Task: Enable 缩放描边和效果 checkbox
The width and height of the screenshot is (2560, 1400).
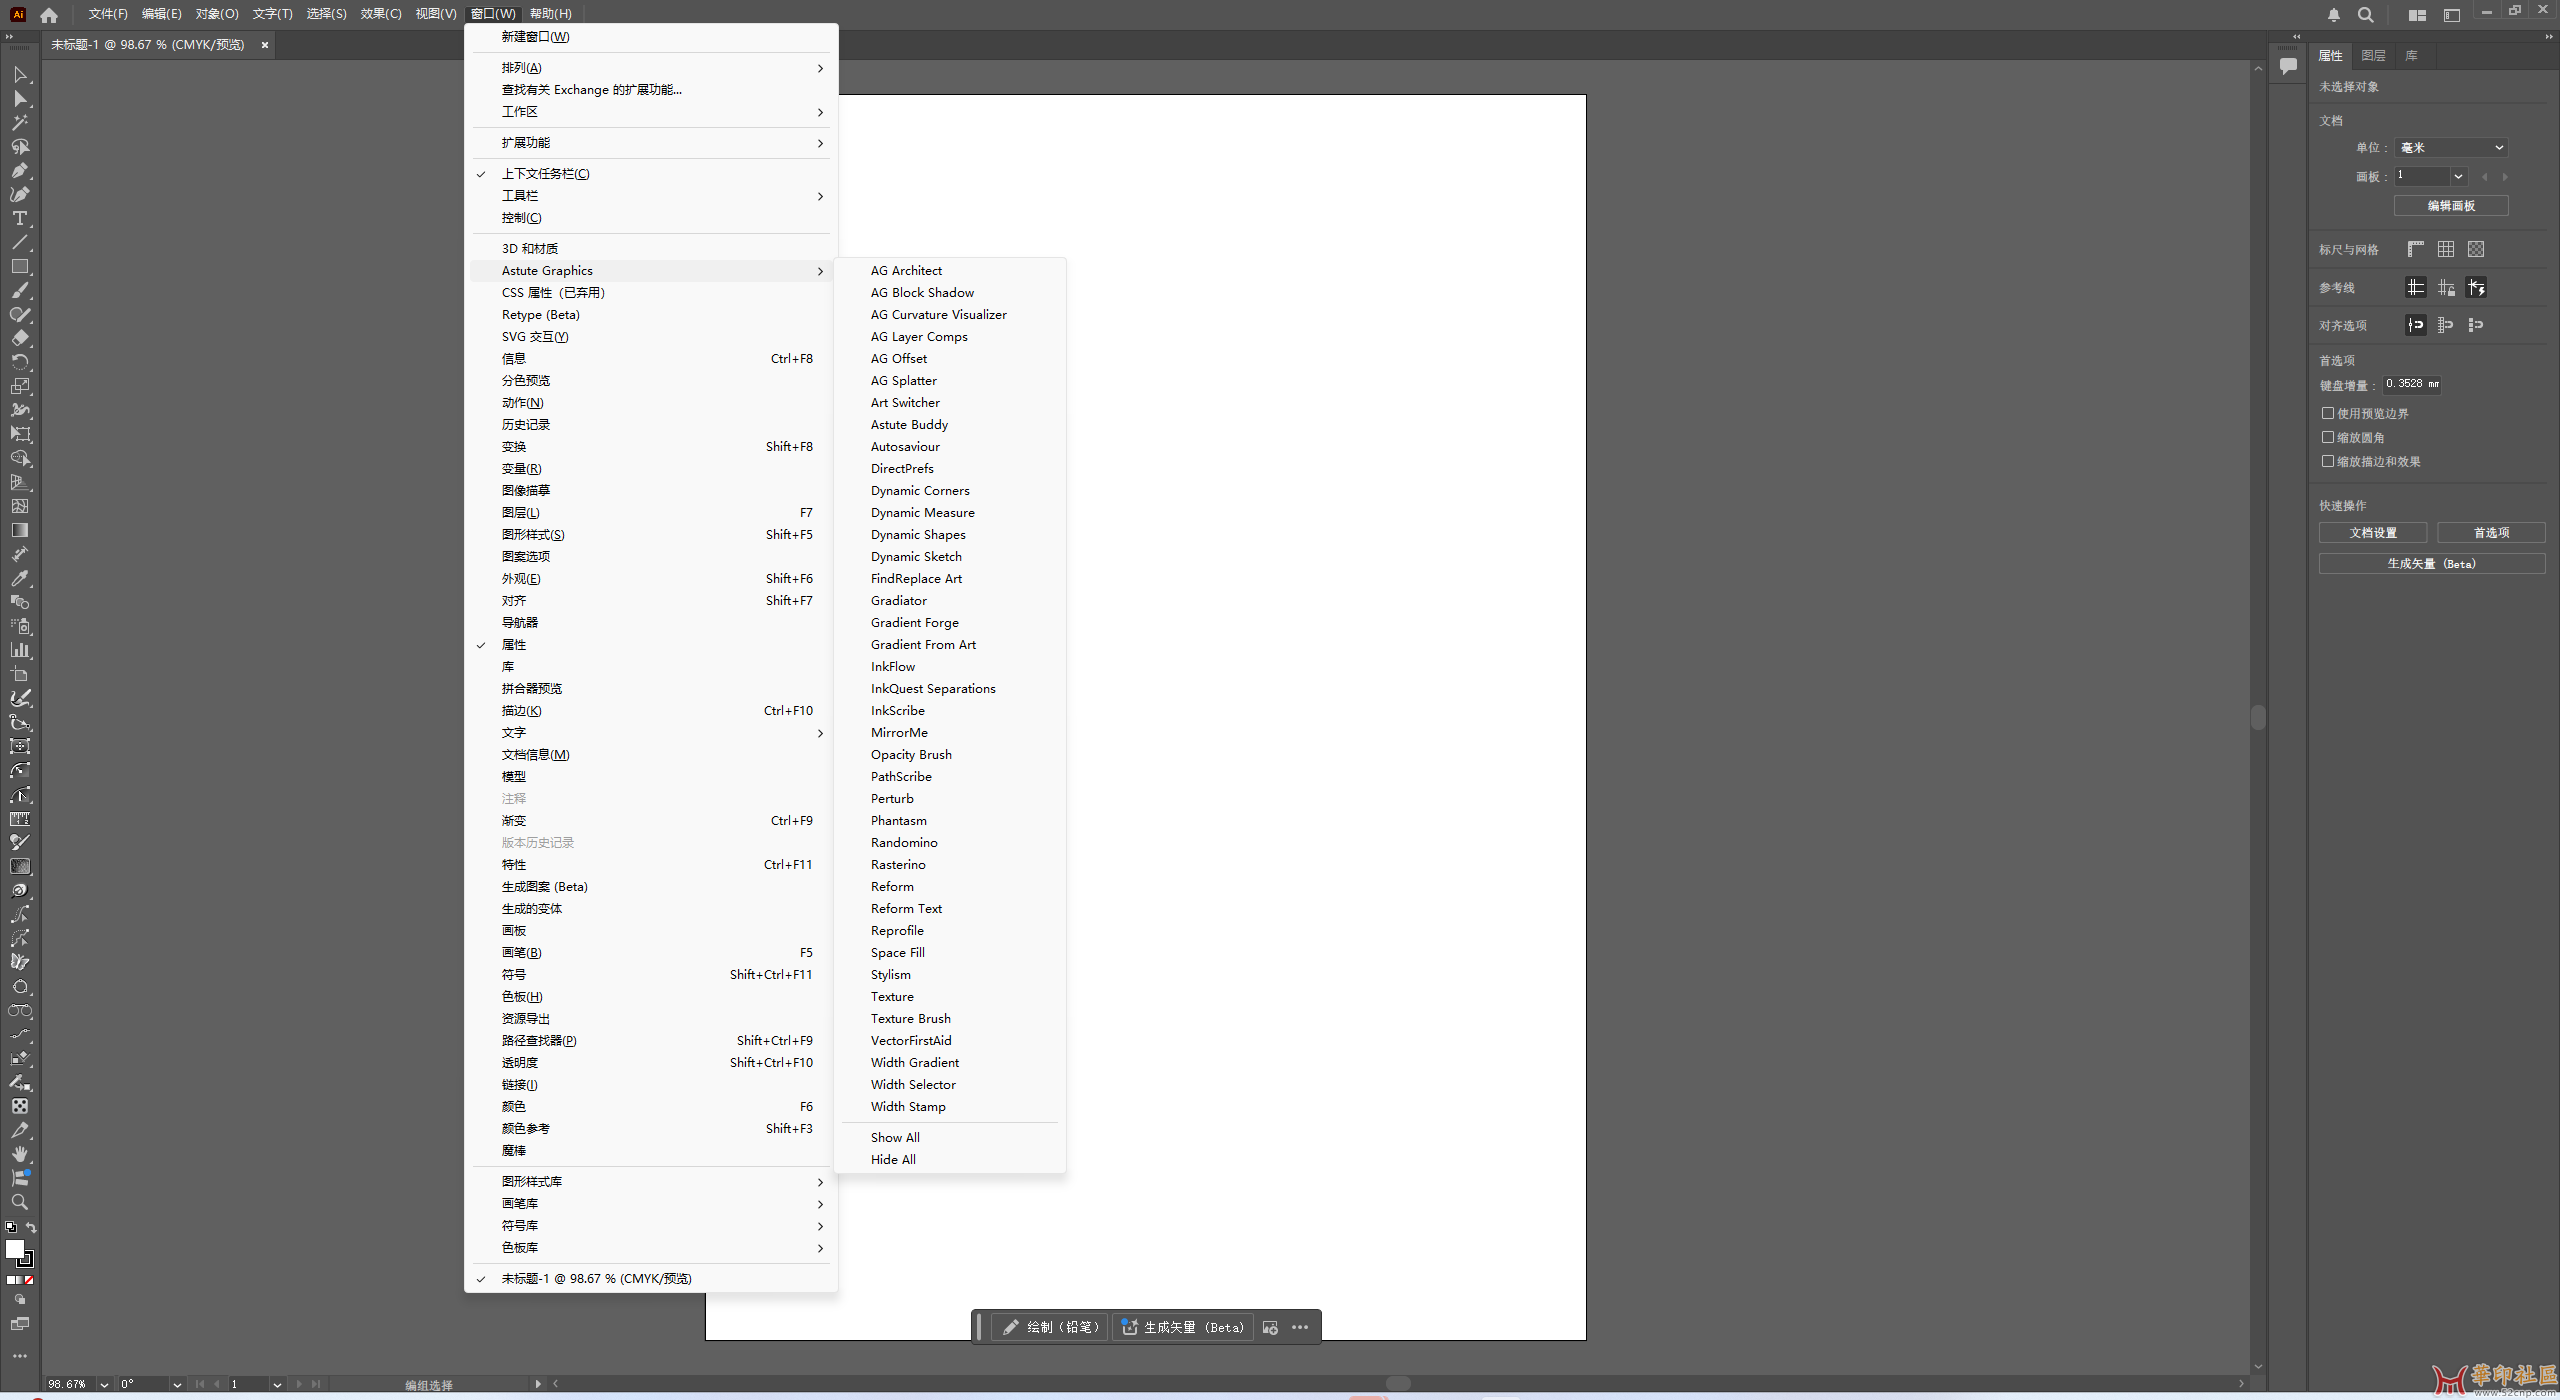Action: coord(2328,461)
